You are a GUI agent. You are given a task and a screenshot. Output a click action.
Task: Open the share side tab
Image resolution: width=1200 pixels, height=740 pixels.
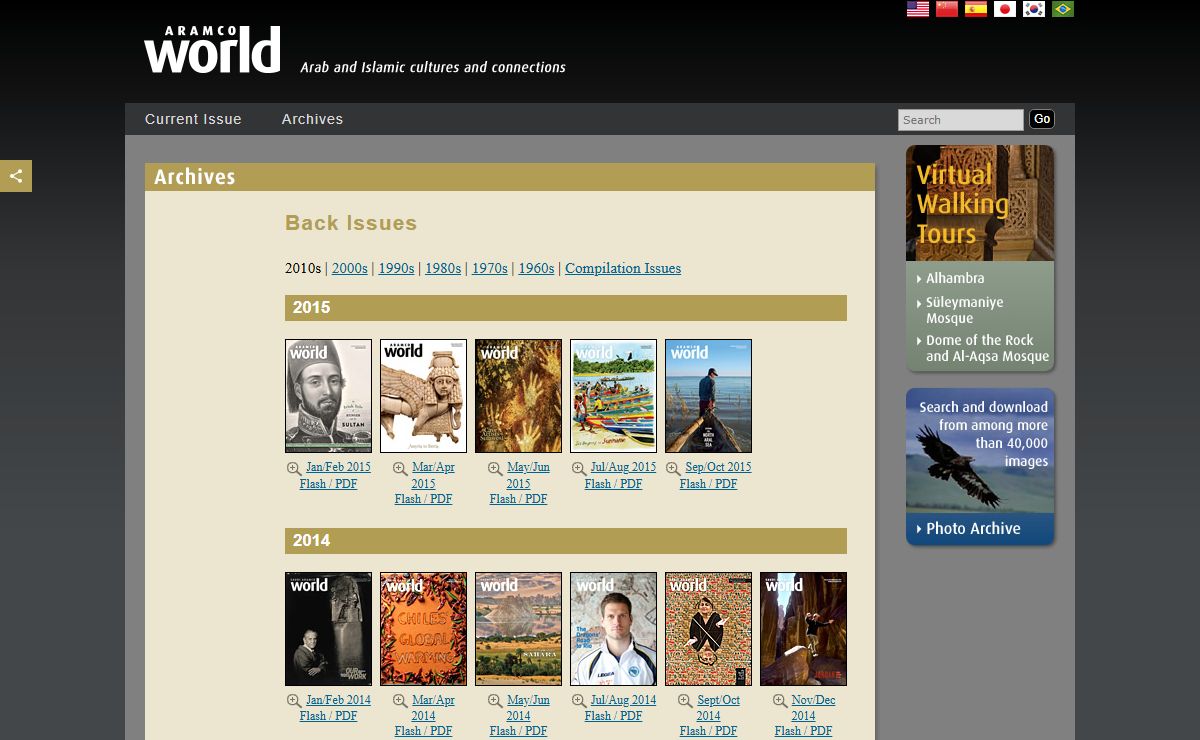16,176
